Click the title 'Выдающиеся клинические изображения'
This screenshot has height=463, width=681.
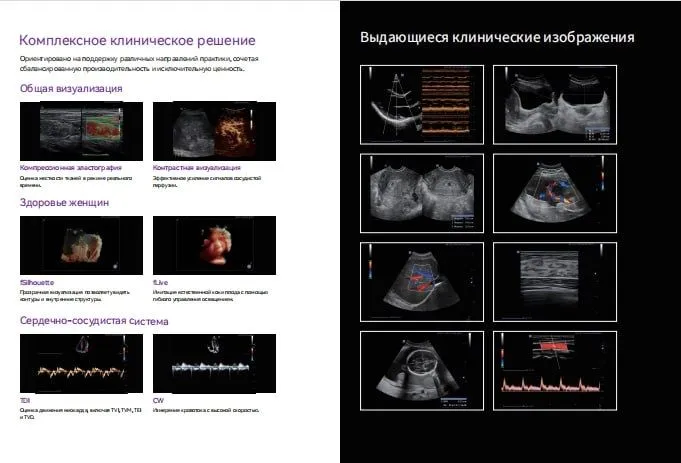click(497, 37)
